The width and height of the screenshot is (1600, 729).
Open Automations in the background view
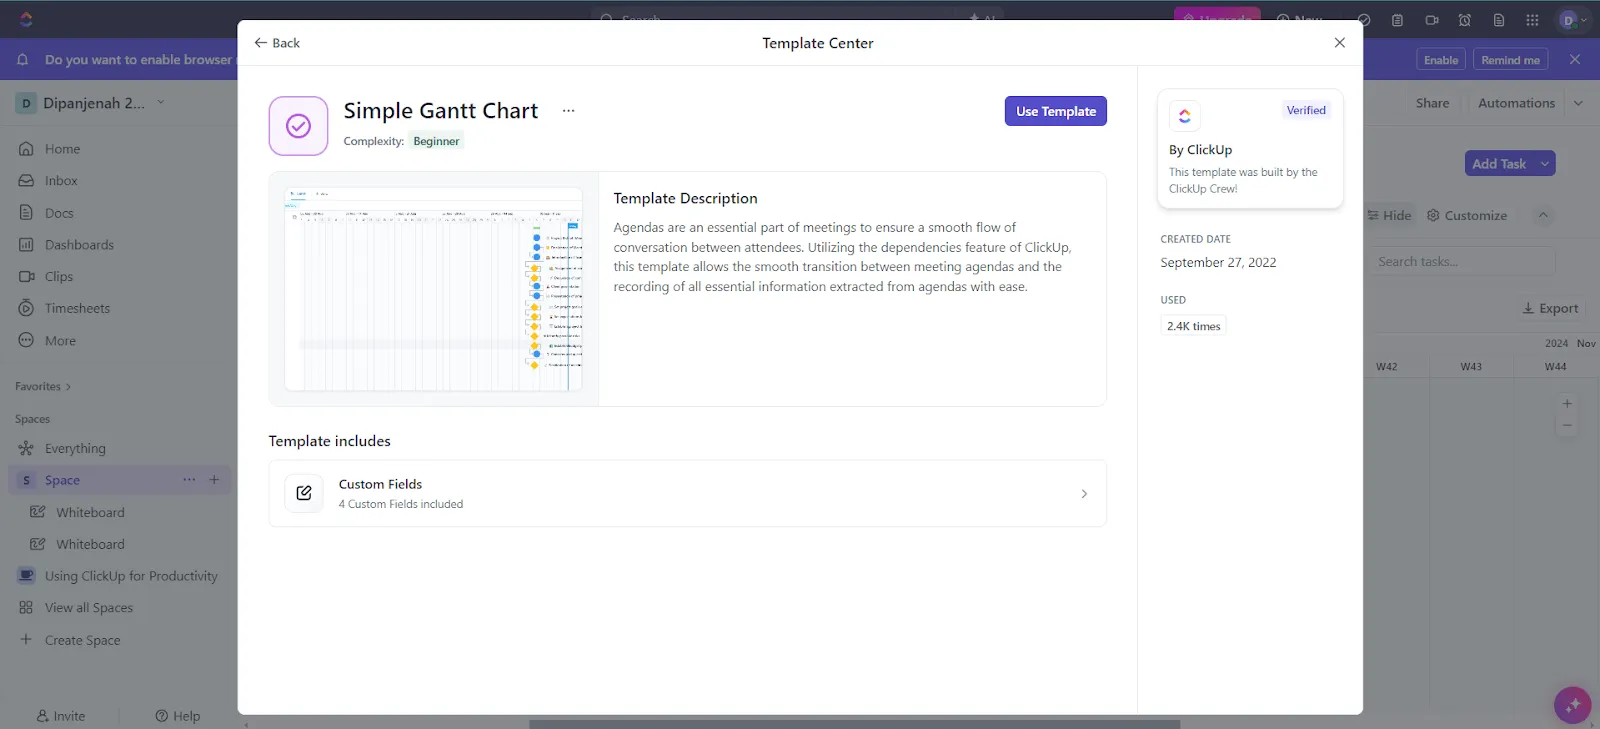tap(1516, 103)
